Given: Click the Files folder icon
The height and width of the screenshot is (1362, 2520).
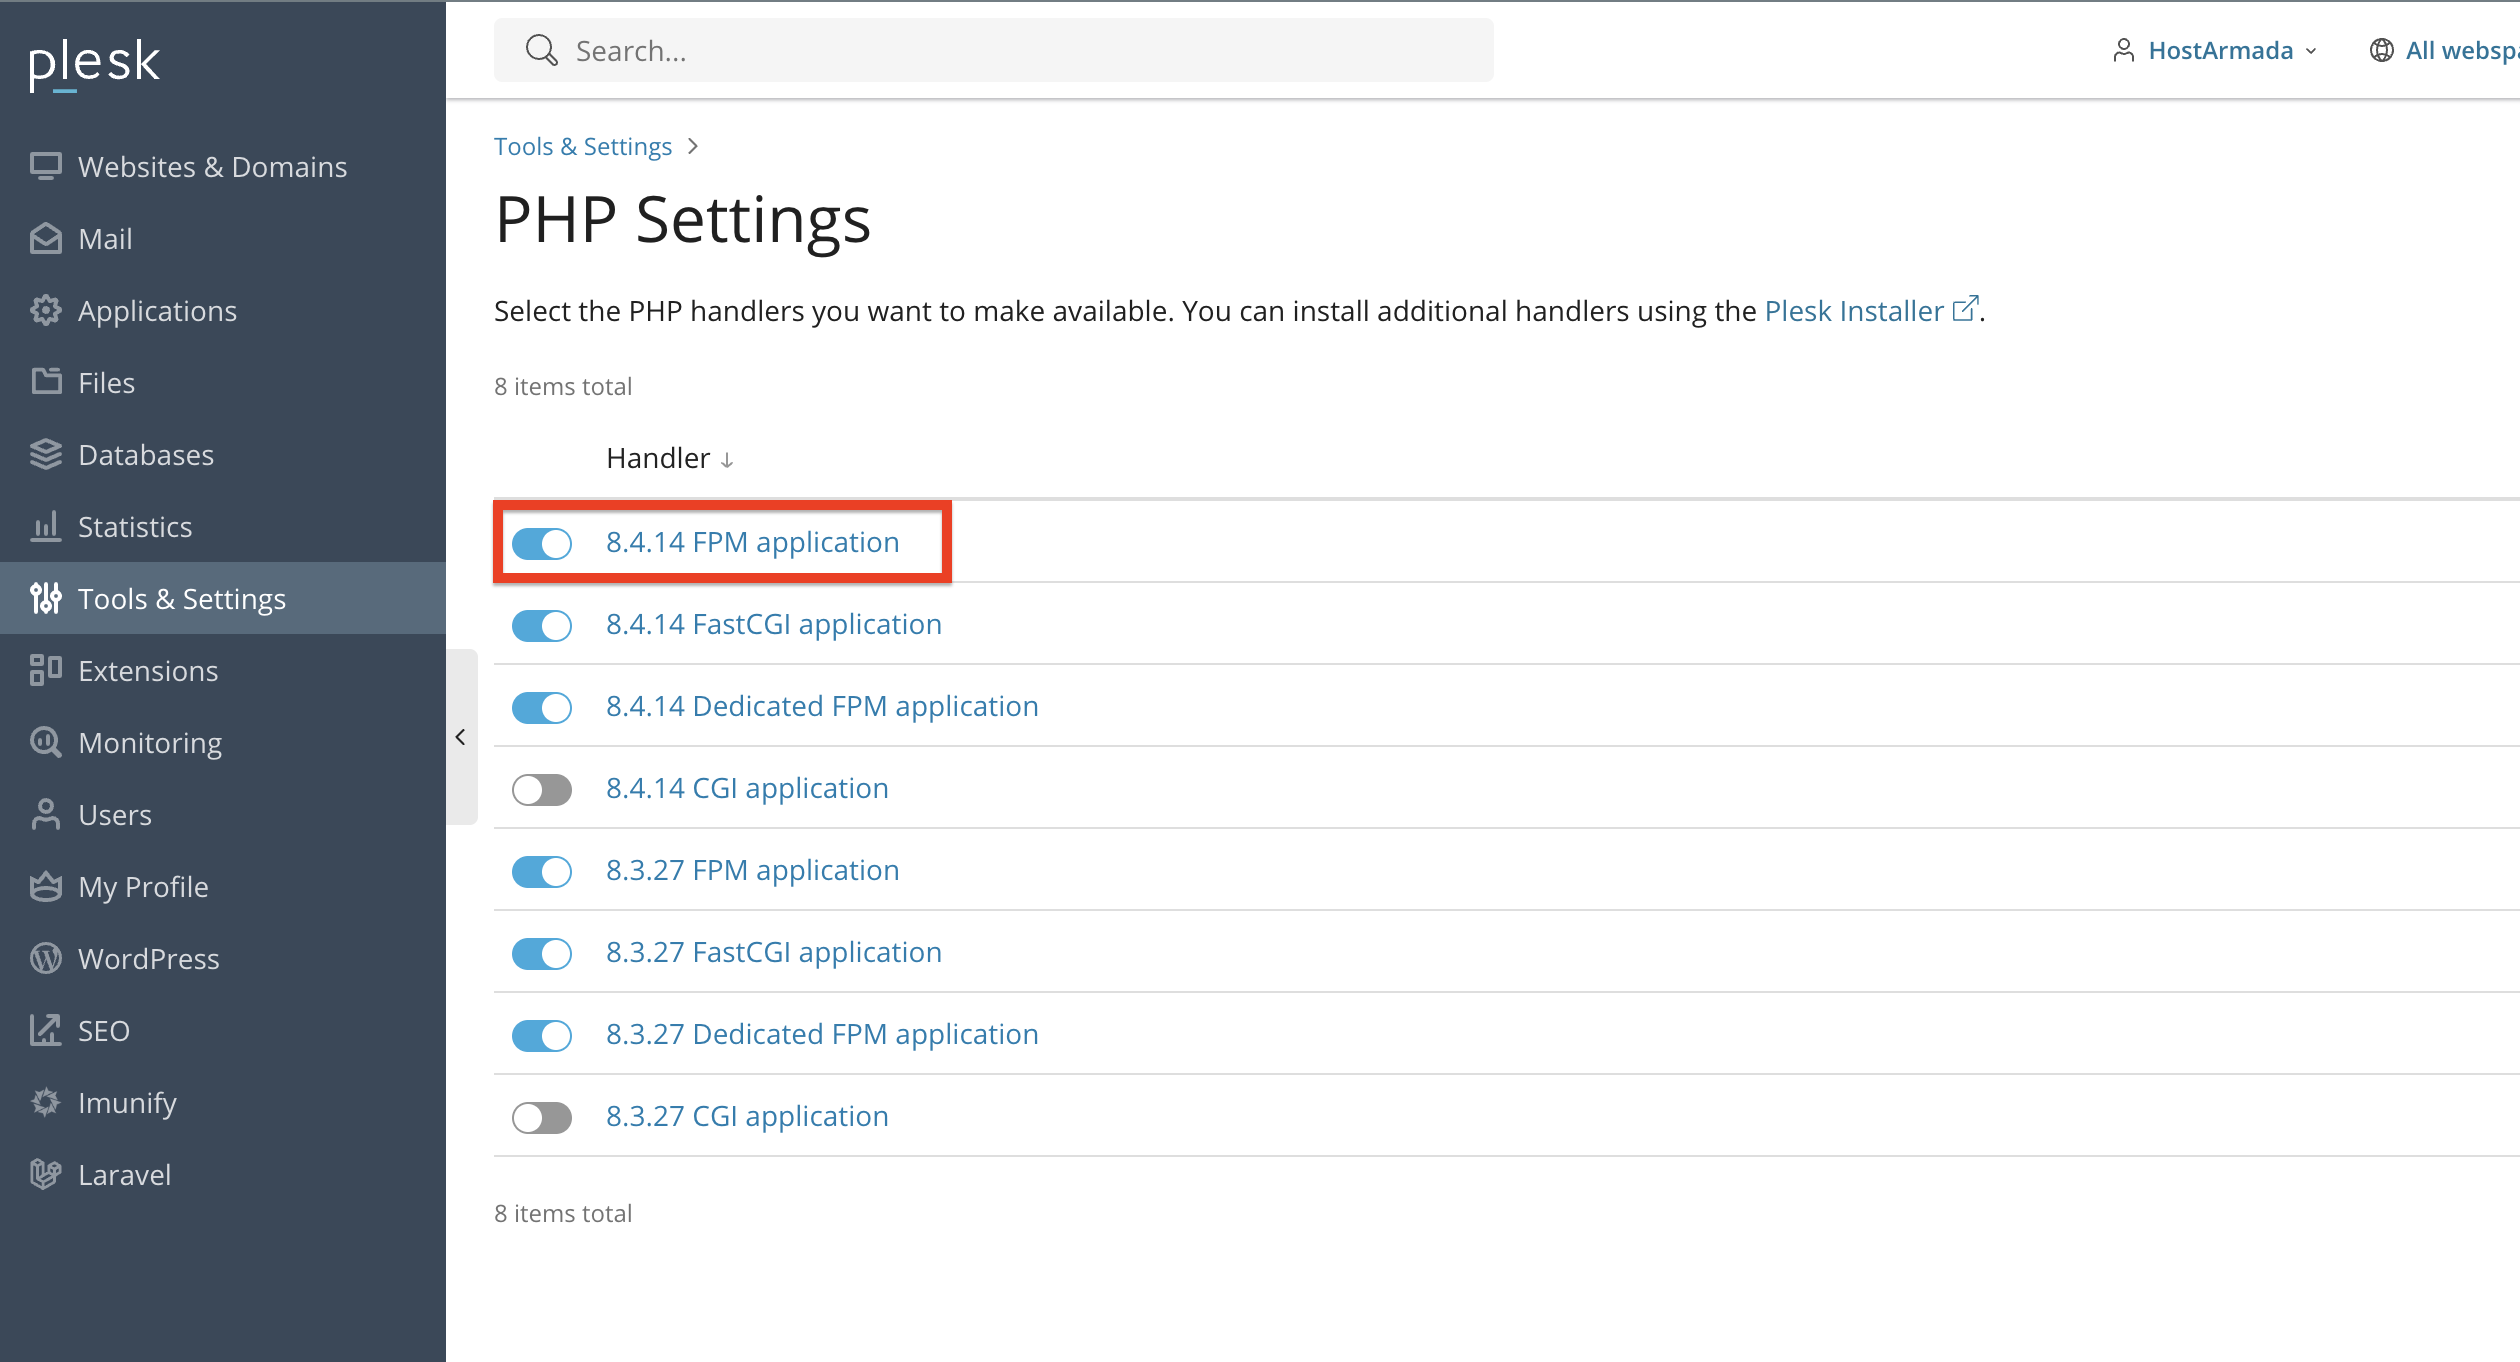Looking at the screenshot, I should 46,382.
